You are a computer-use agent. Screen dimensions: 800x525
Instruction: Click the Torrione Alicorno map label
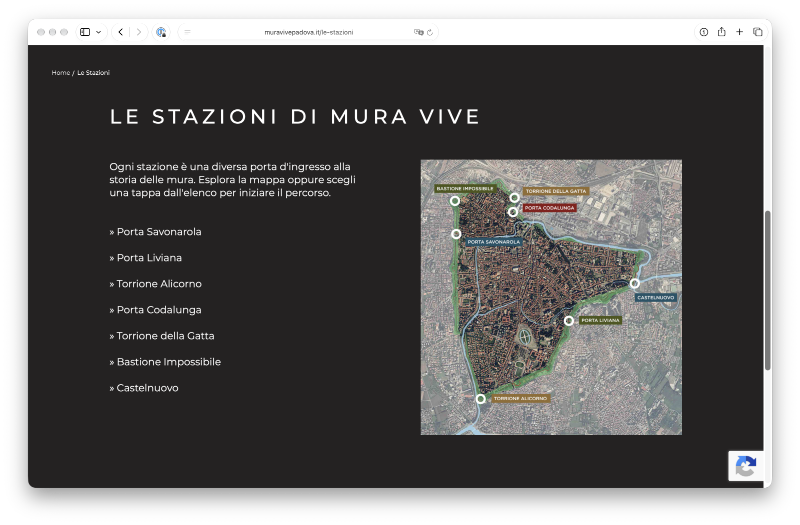pyautogui.click(x=520, y=398)
